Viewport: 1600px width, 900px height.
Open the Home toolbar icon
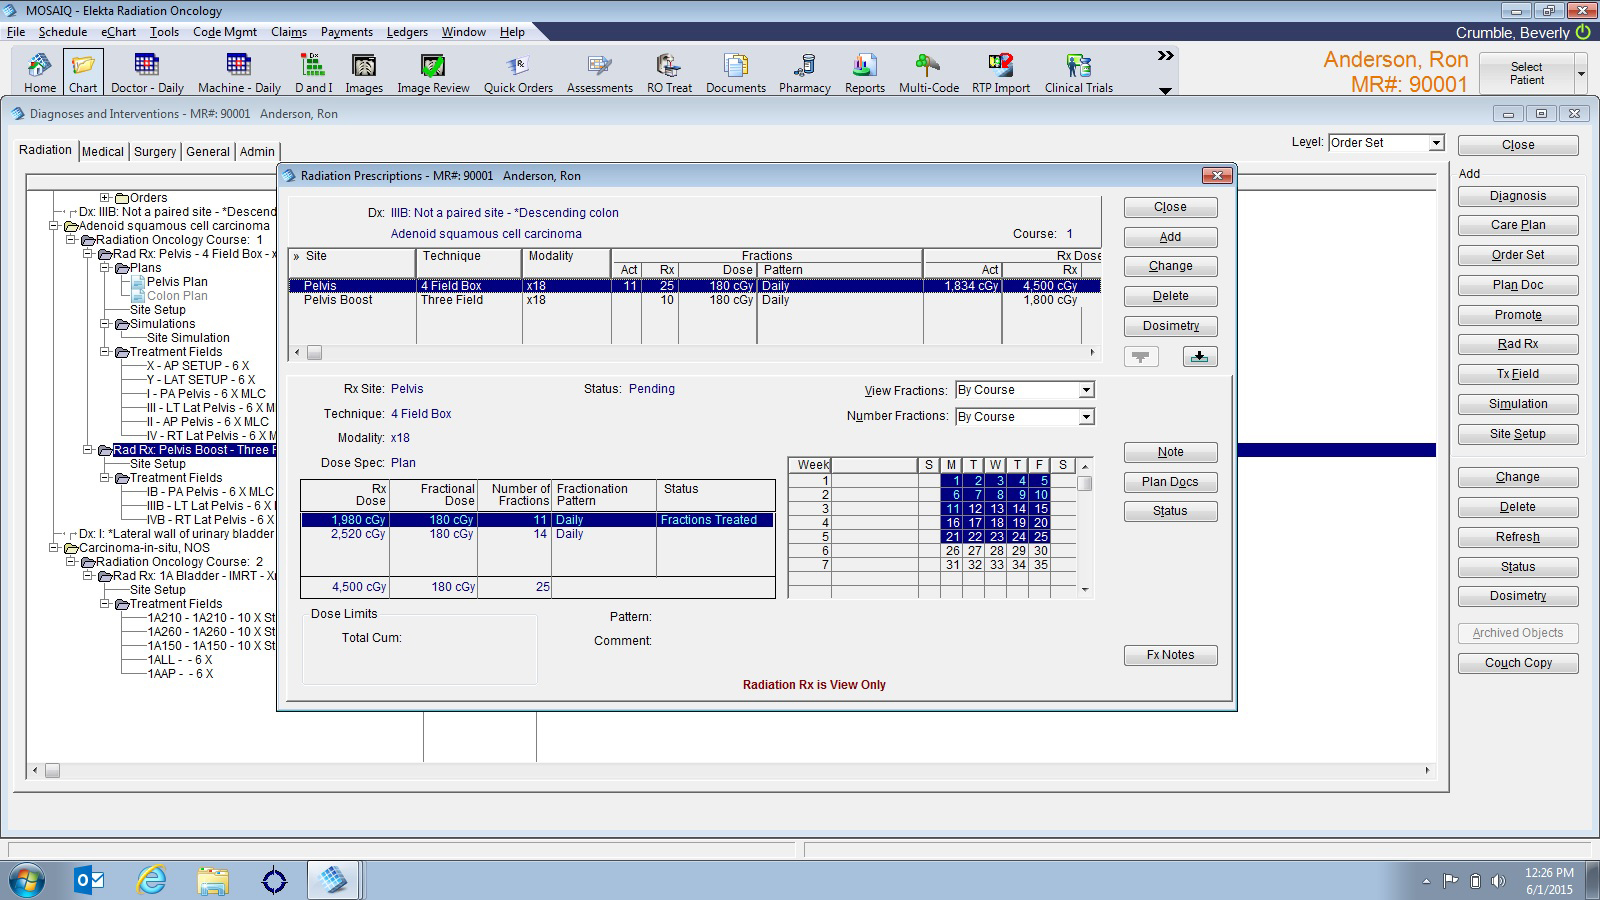click(x=40, y=73)
